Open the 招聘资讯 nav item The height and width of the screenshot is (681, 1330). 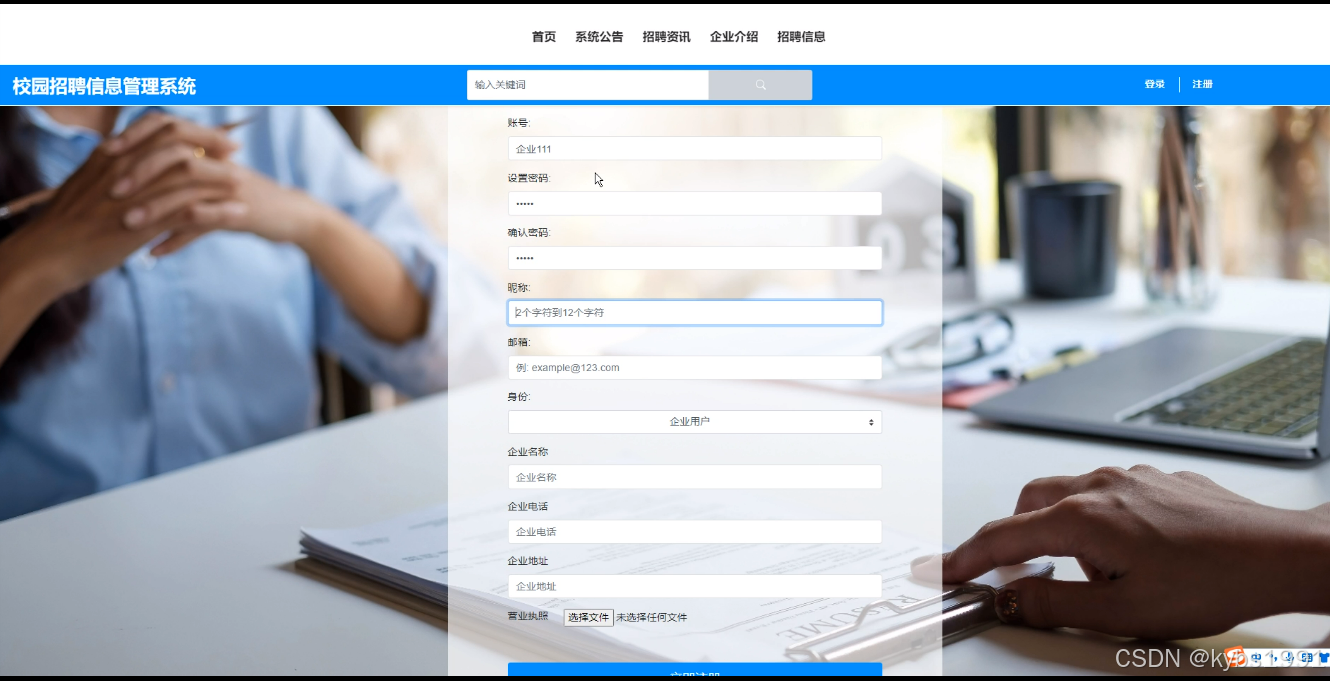click(666, 37)
